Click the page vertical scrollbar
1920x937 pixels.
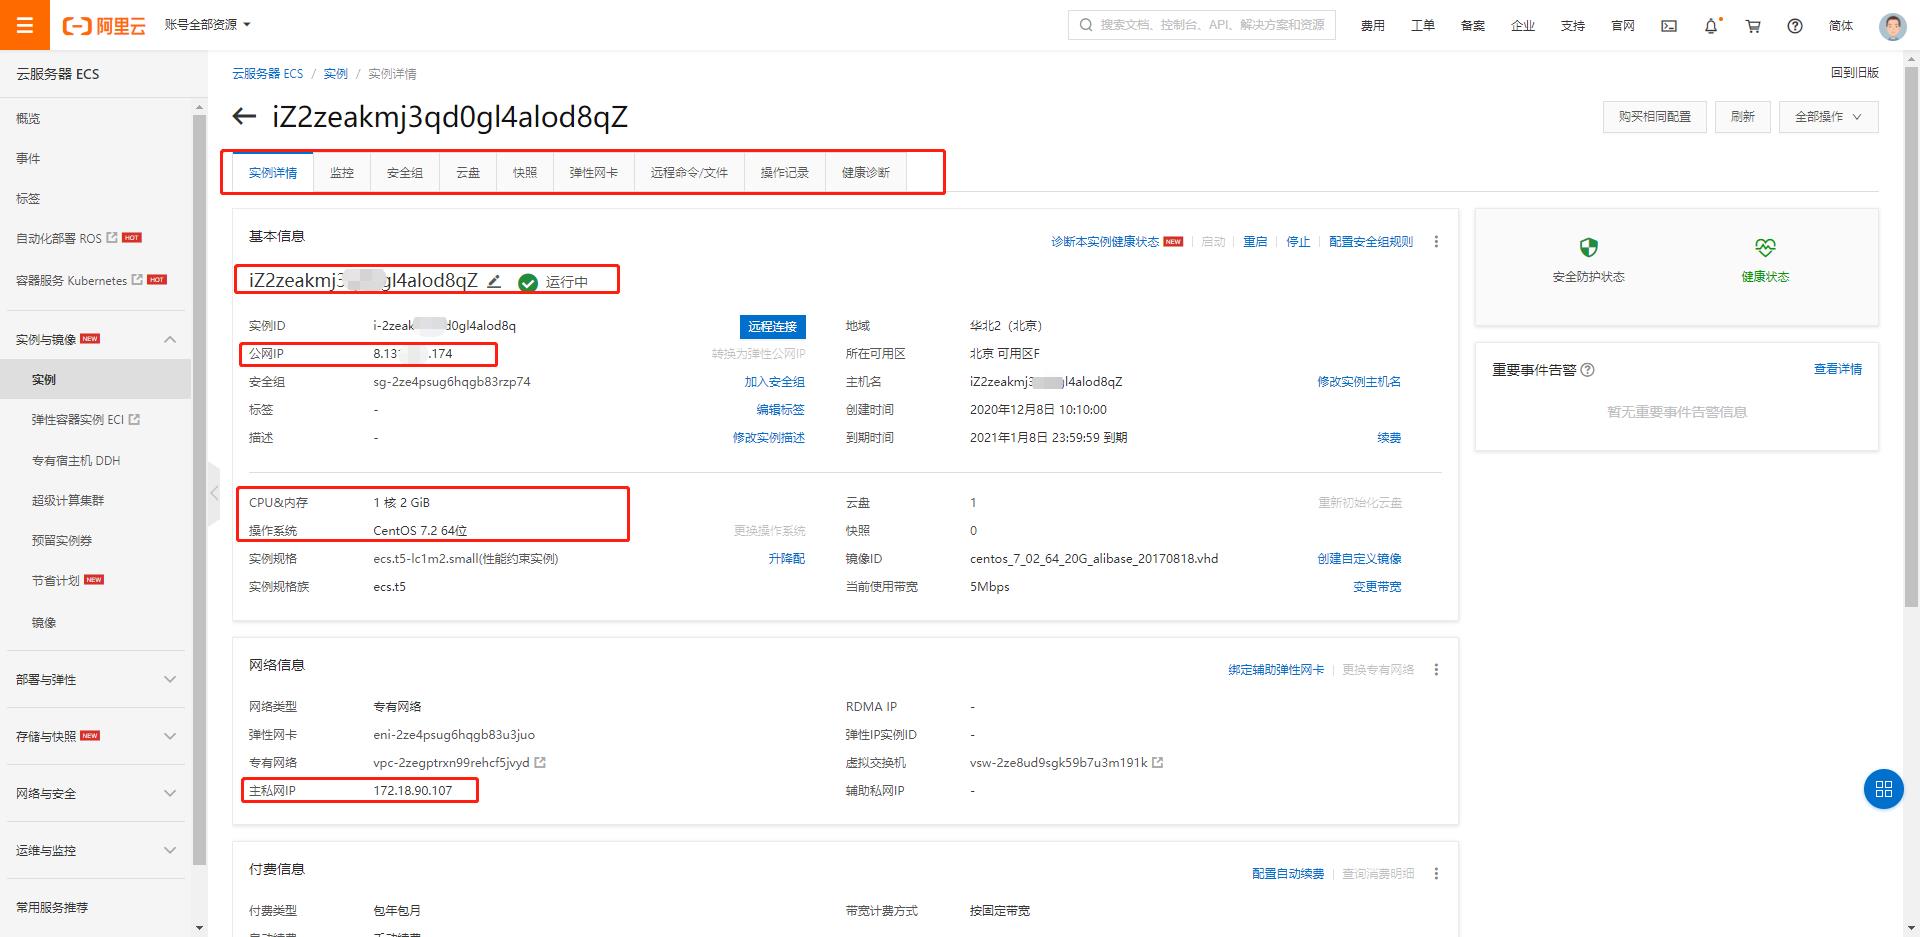pyautogui.click(x=1912, y=335)
